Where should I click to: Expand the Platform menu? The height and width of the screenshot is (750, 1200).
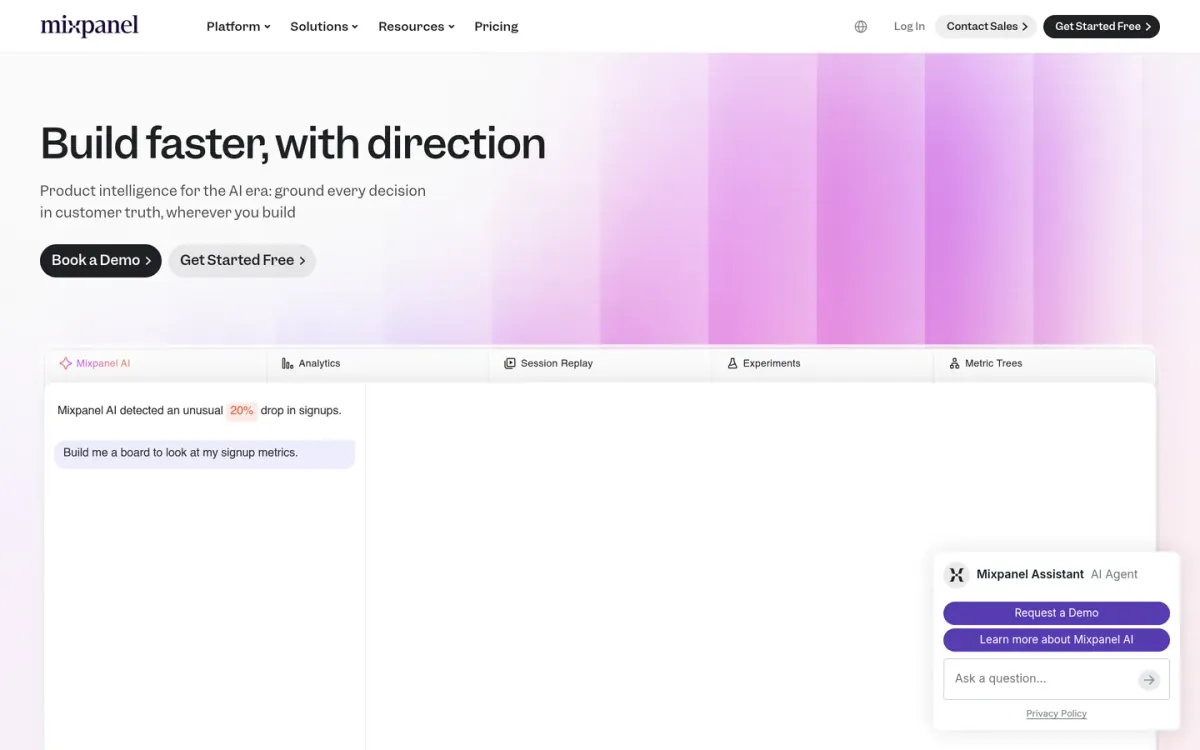[238, 27]
